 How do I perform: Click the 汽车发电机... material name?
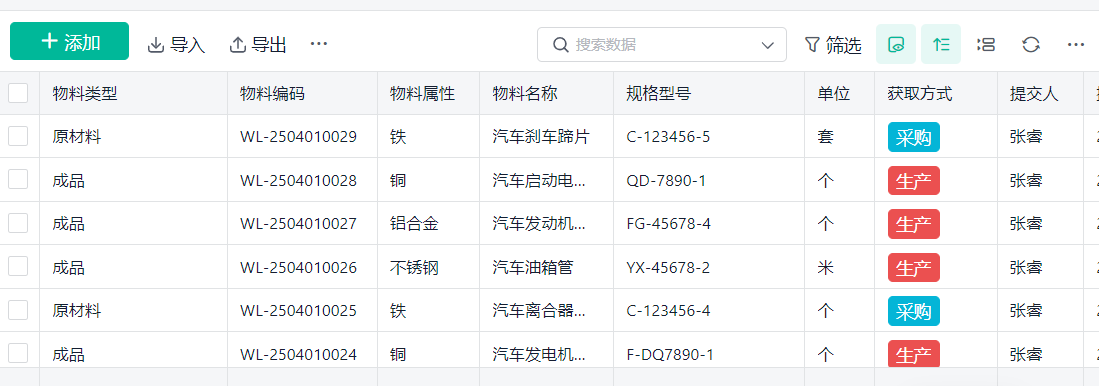click(x=539, y=354)
